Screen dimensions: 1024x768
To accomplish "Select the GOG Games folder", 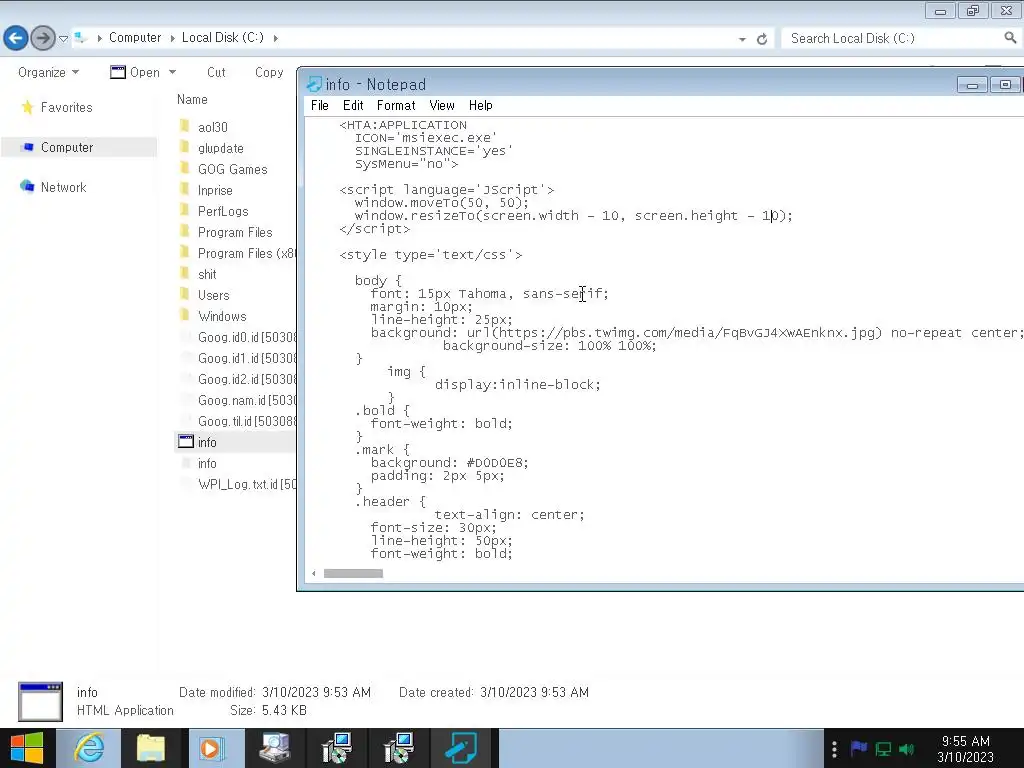I will 232,169.
